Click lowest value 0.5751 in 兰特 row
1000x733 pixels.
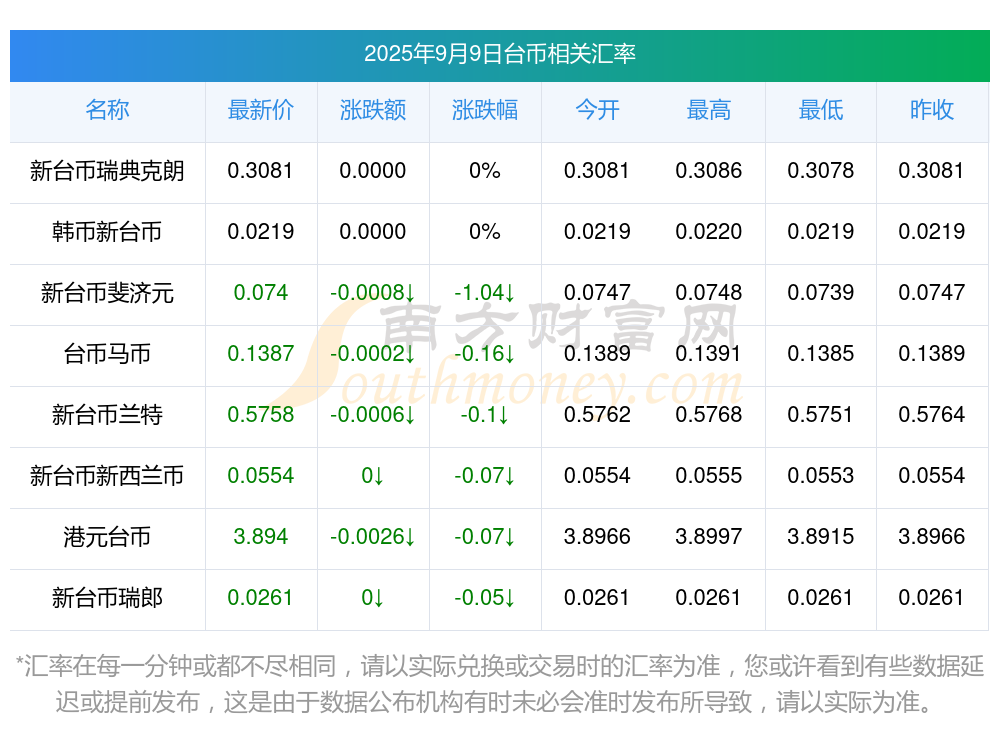(x=821, y=414)
